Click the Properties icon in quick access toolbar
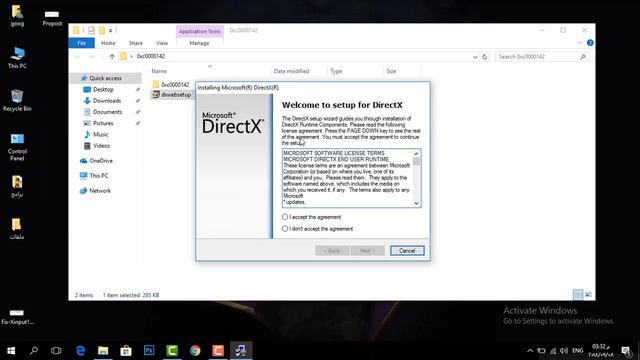640x360 pixels. coord(91,30)
